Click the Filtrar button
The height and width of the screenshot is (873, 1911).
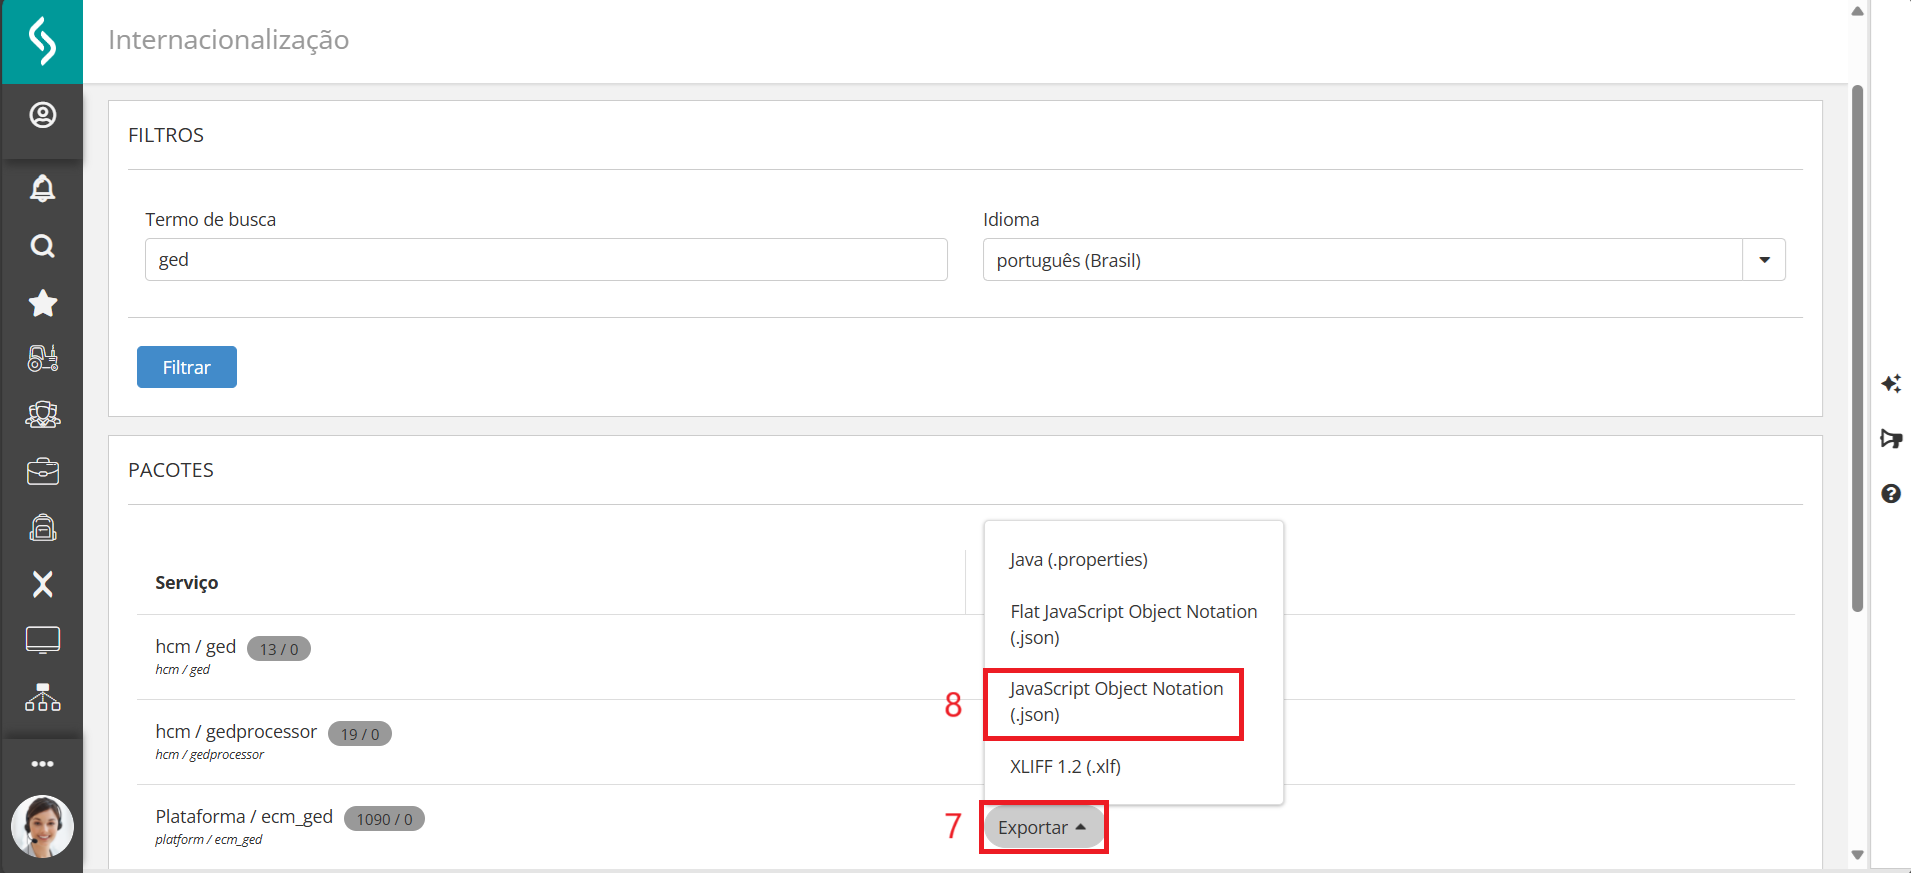187,367
